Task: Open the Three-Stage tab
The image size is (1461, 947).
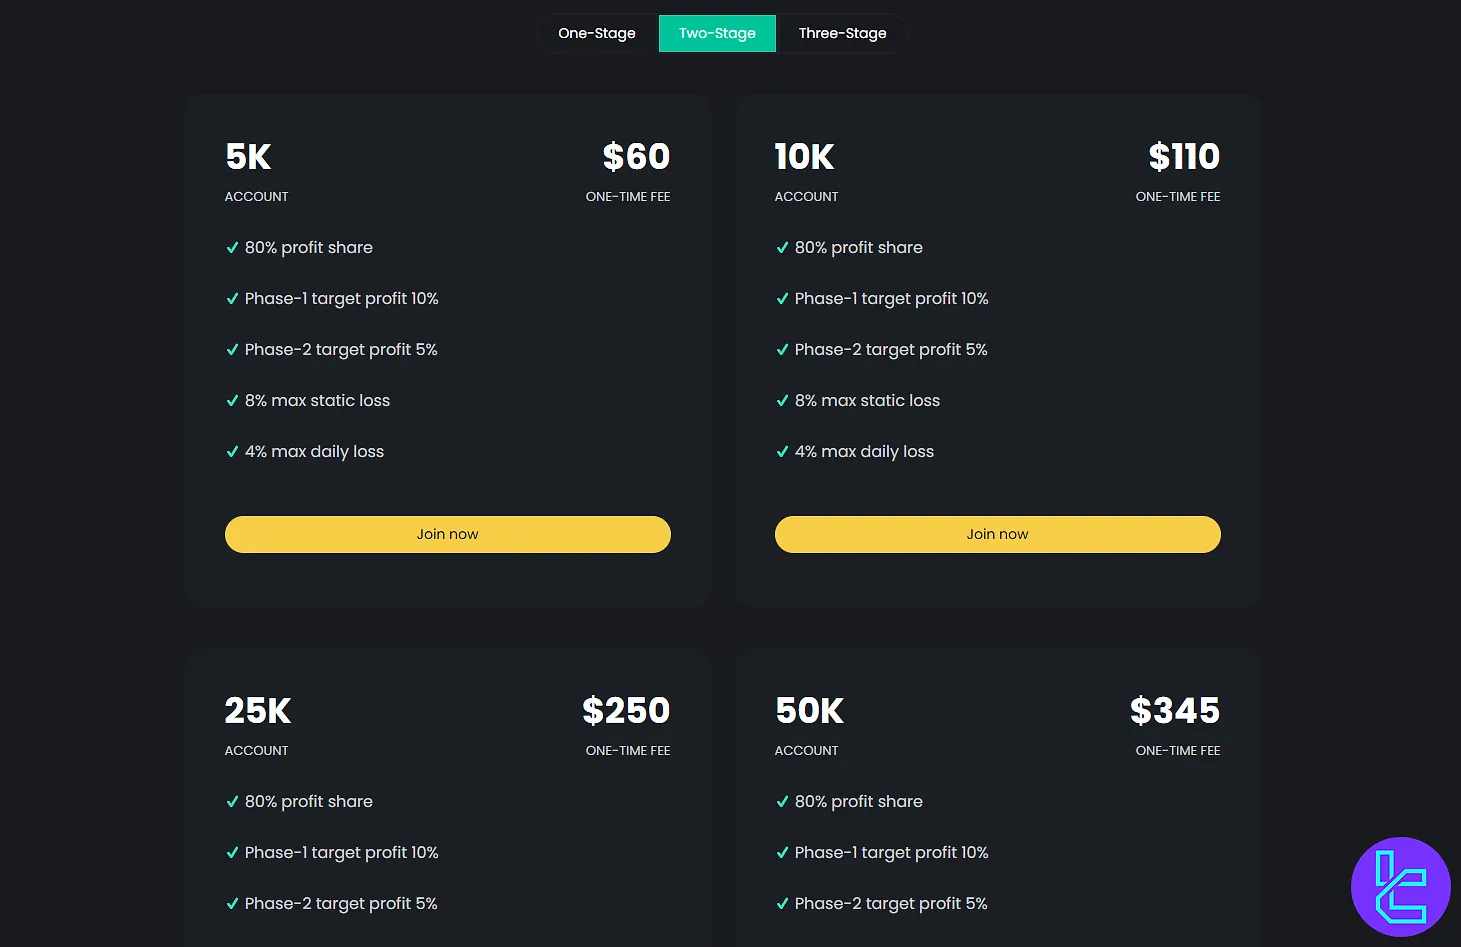Action: [842, 33]
